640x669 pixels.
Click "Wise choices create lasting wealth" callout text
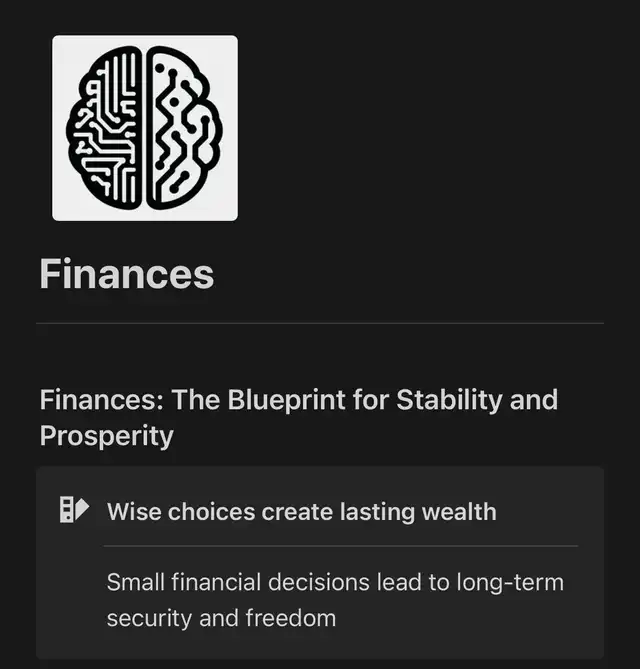[x=302, y=512]
